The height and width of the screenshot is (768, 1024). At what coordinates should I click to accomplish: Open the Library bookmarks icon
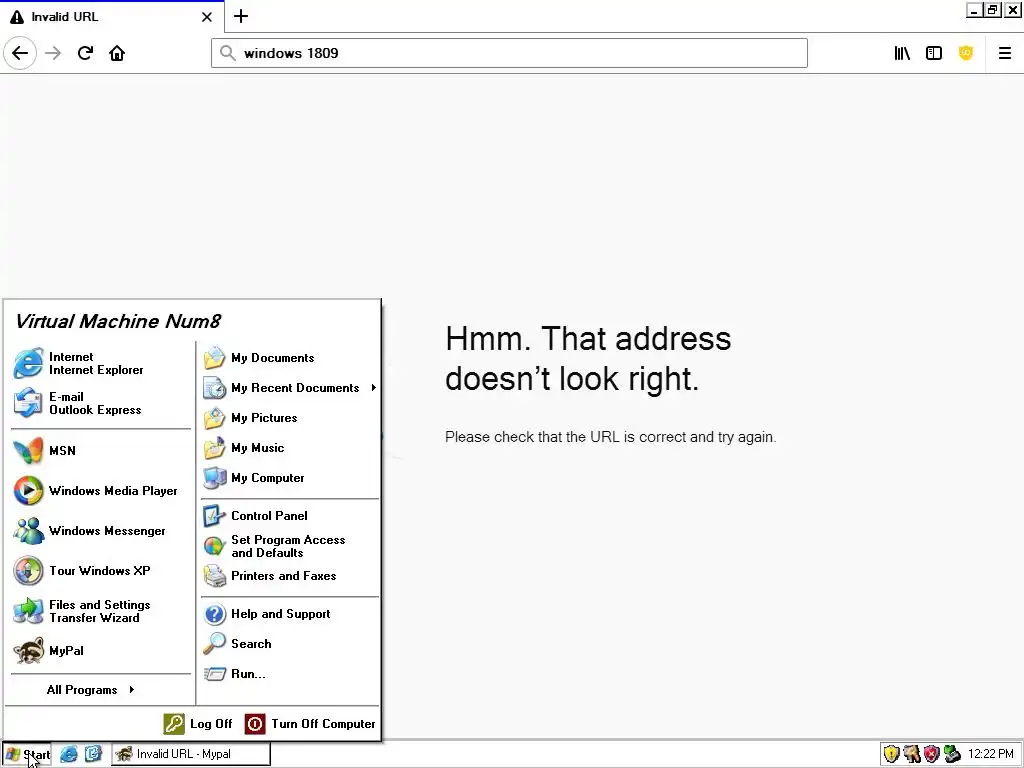tap(902, 53)
